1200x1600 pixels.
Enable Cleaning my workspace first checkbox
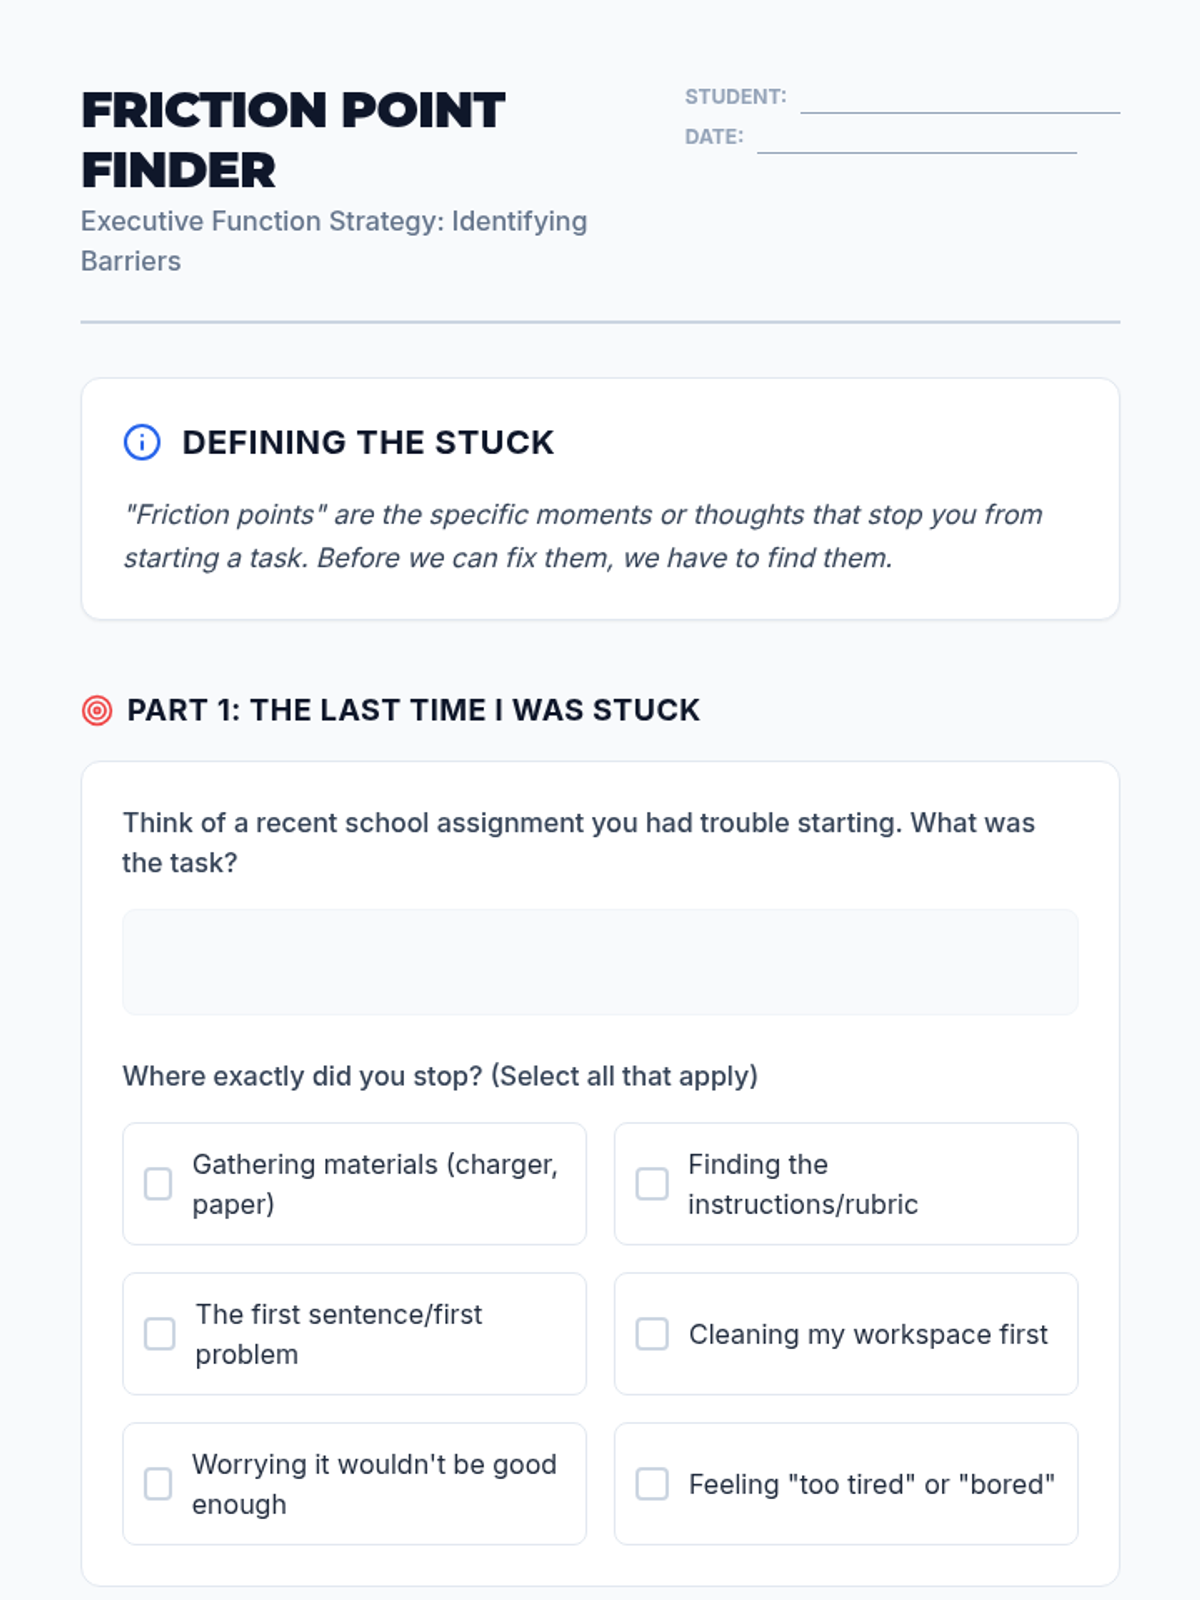(652, 1334)
